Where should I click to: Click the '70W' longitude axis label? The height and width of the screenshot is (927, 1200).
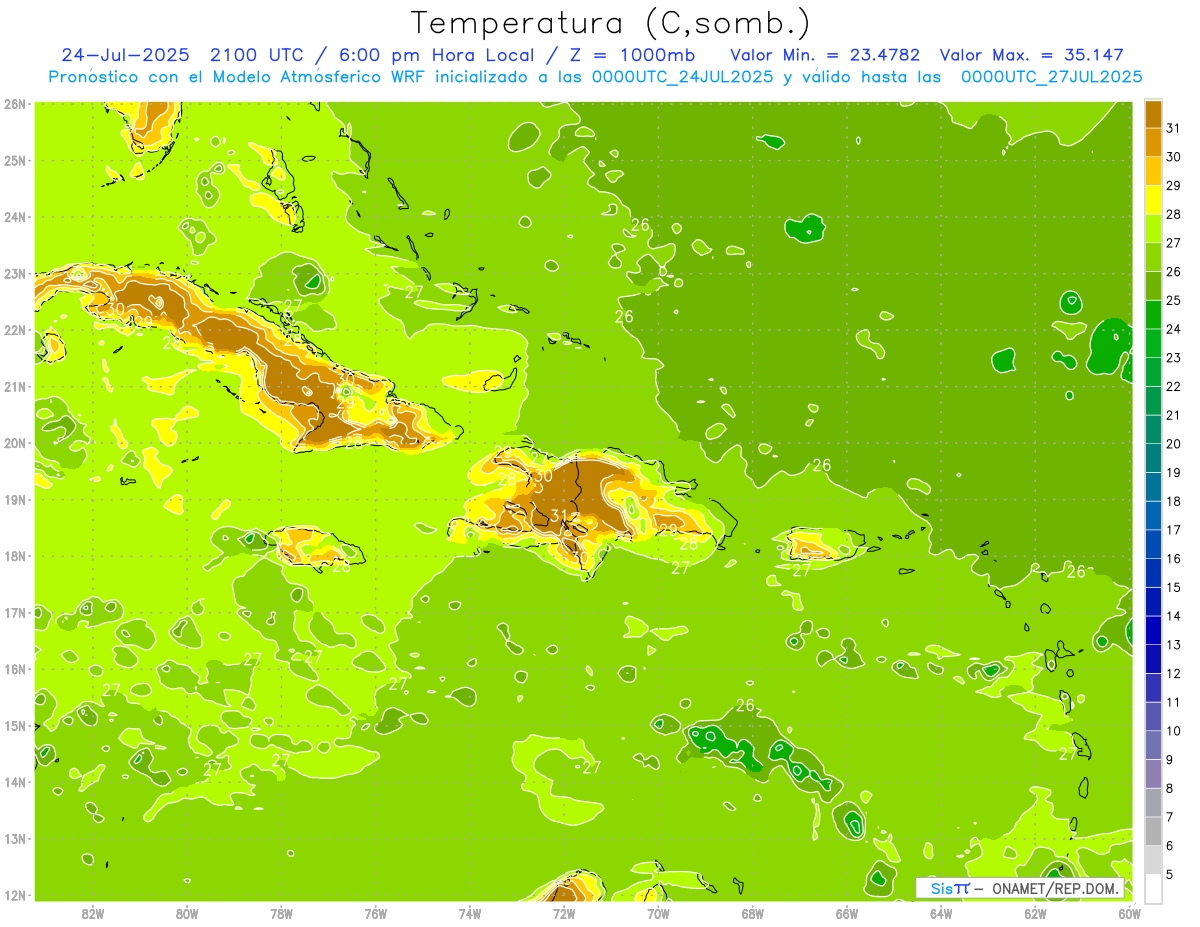click(658, 914)
